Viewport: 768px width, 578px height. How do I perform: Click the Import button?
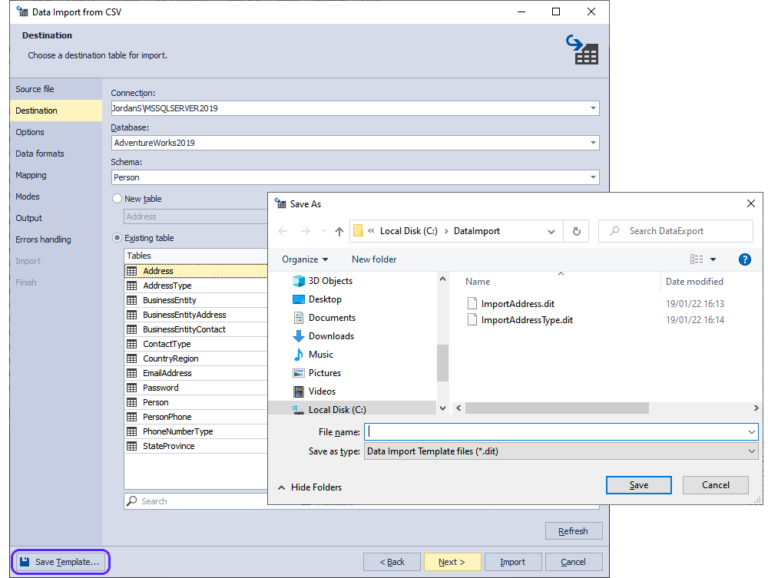513,562
